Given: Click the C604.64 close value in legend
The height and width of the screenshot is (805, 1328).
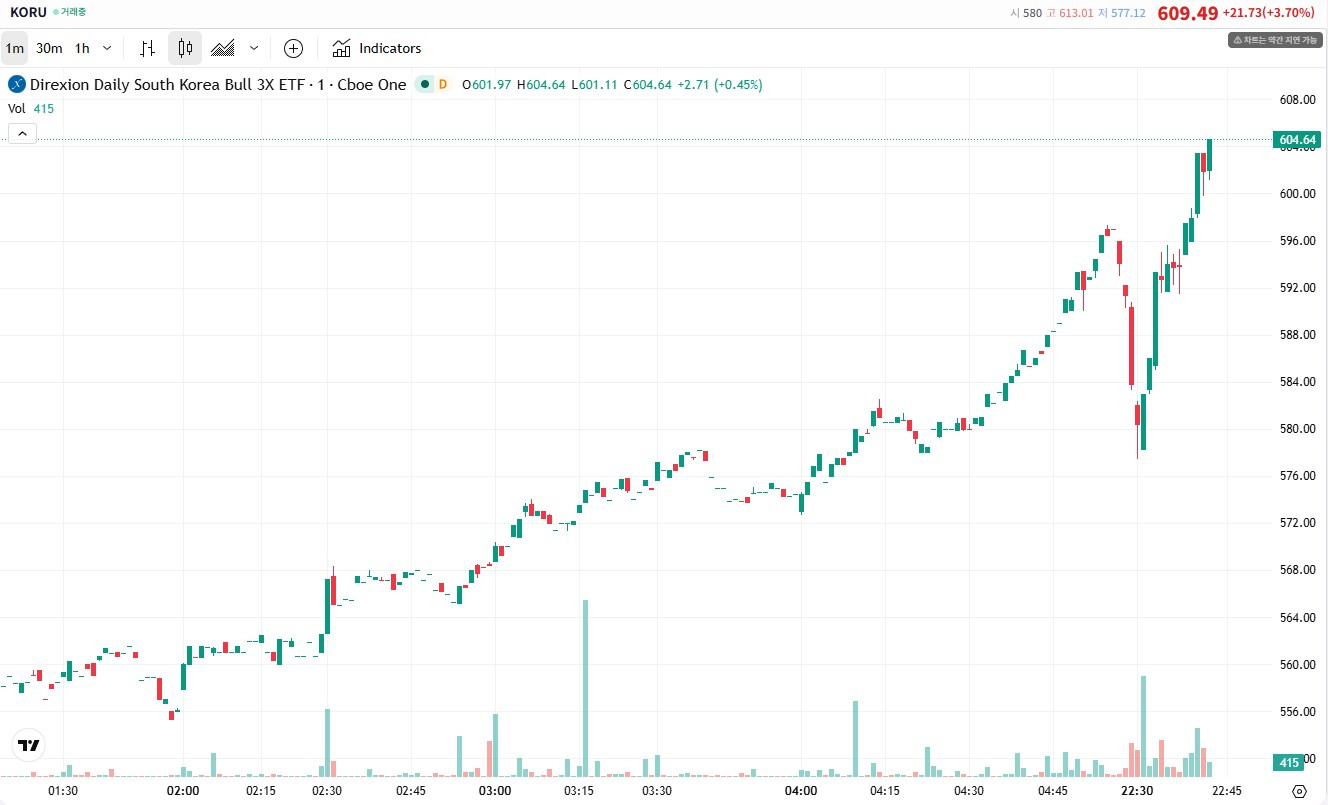Looking at the screenshot, I should [648, 85].
